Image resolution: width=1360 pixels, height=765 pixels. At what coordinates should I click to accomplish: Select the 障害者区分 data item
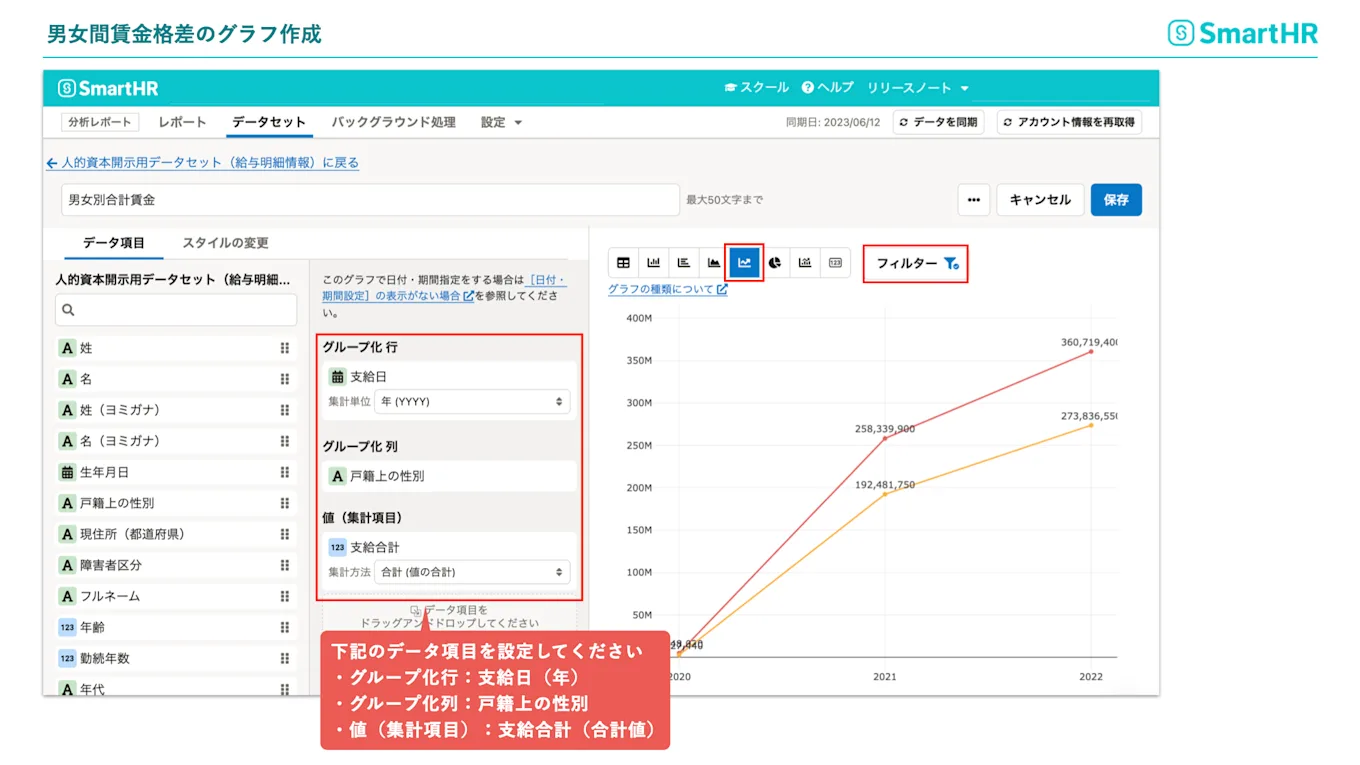pyautogui.click(x=176, y=565)
